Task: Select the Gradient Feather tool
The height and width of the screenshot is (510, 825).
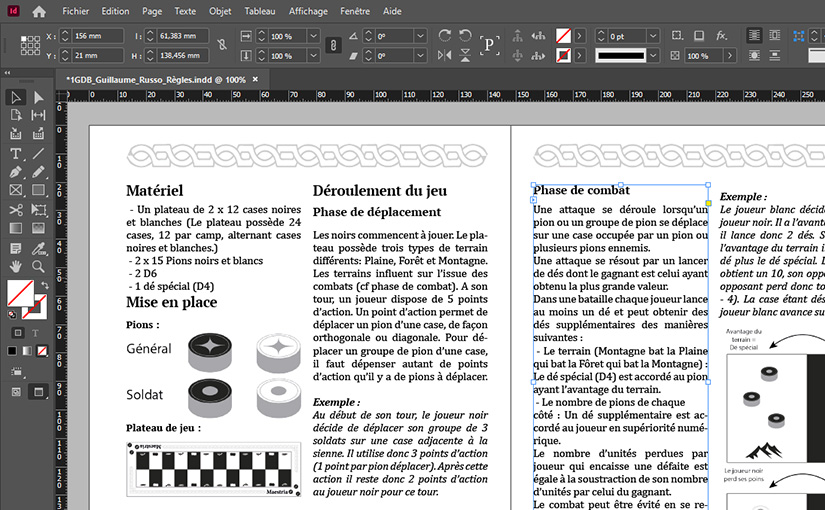Action: [x=38, y=228]
